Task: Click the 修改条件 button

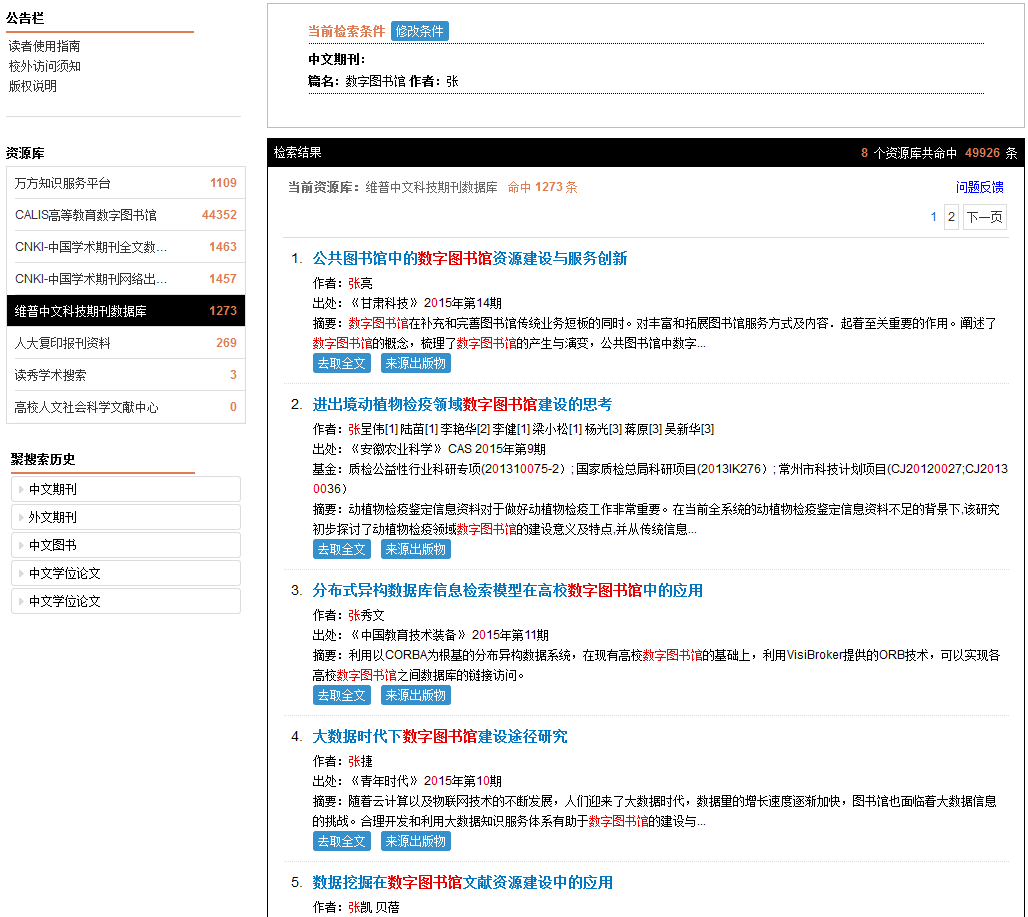Action: [x=419, y=31]
